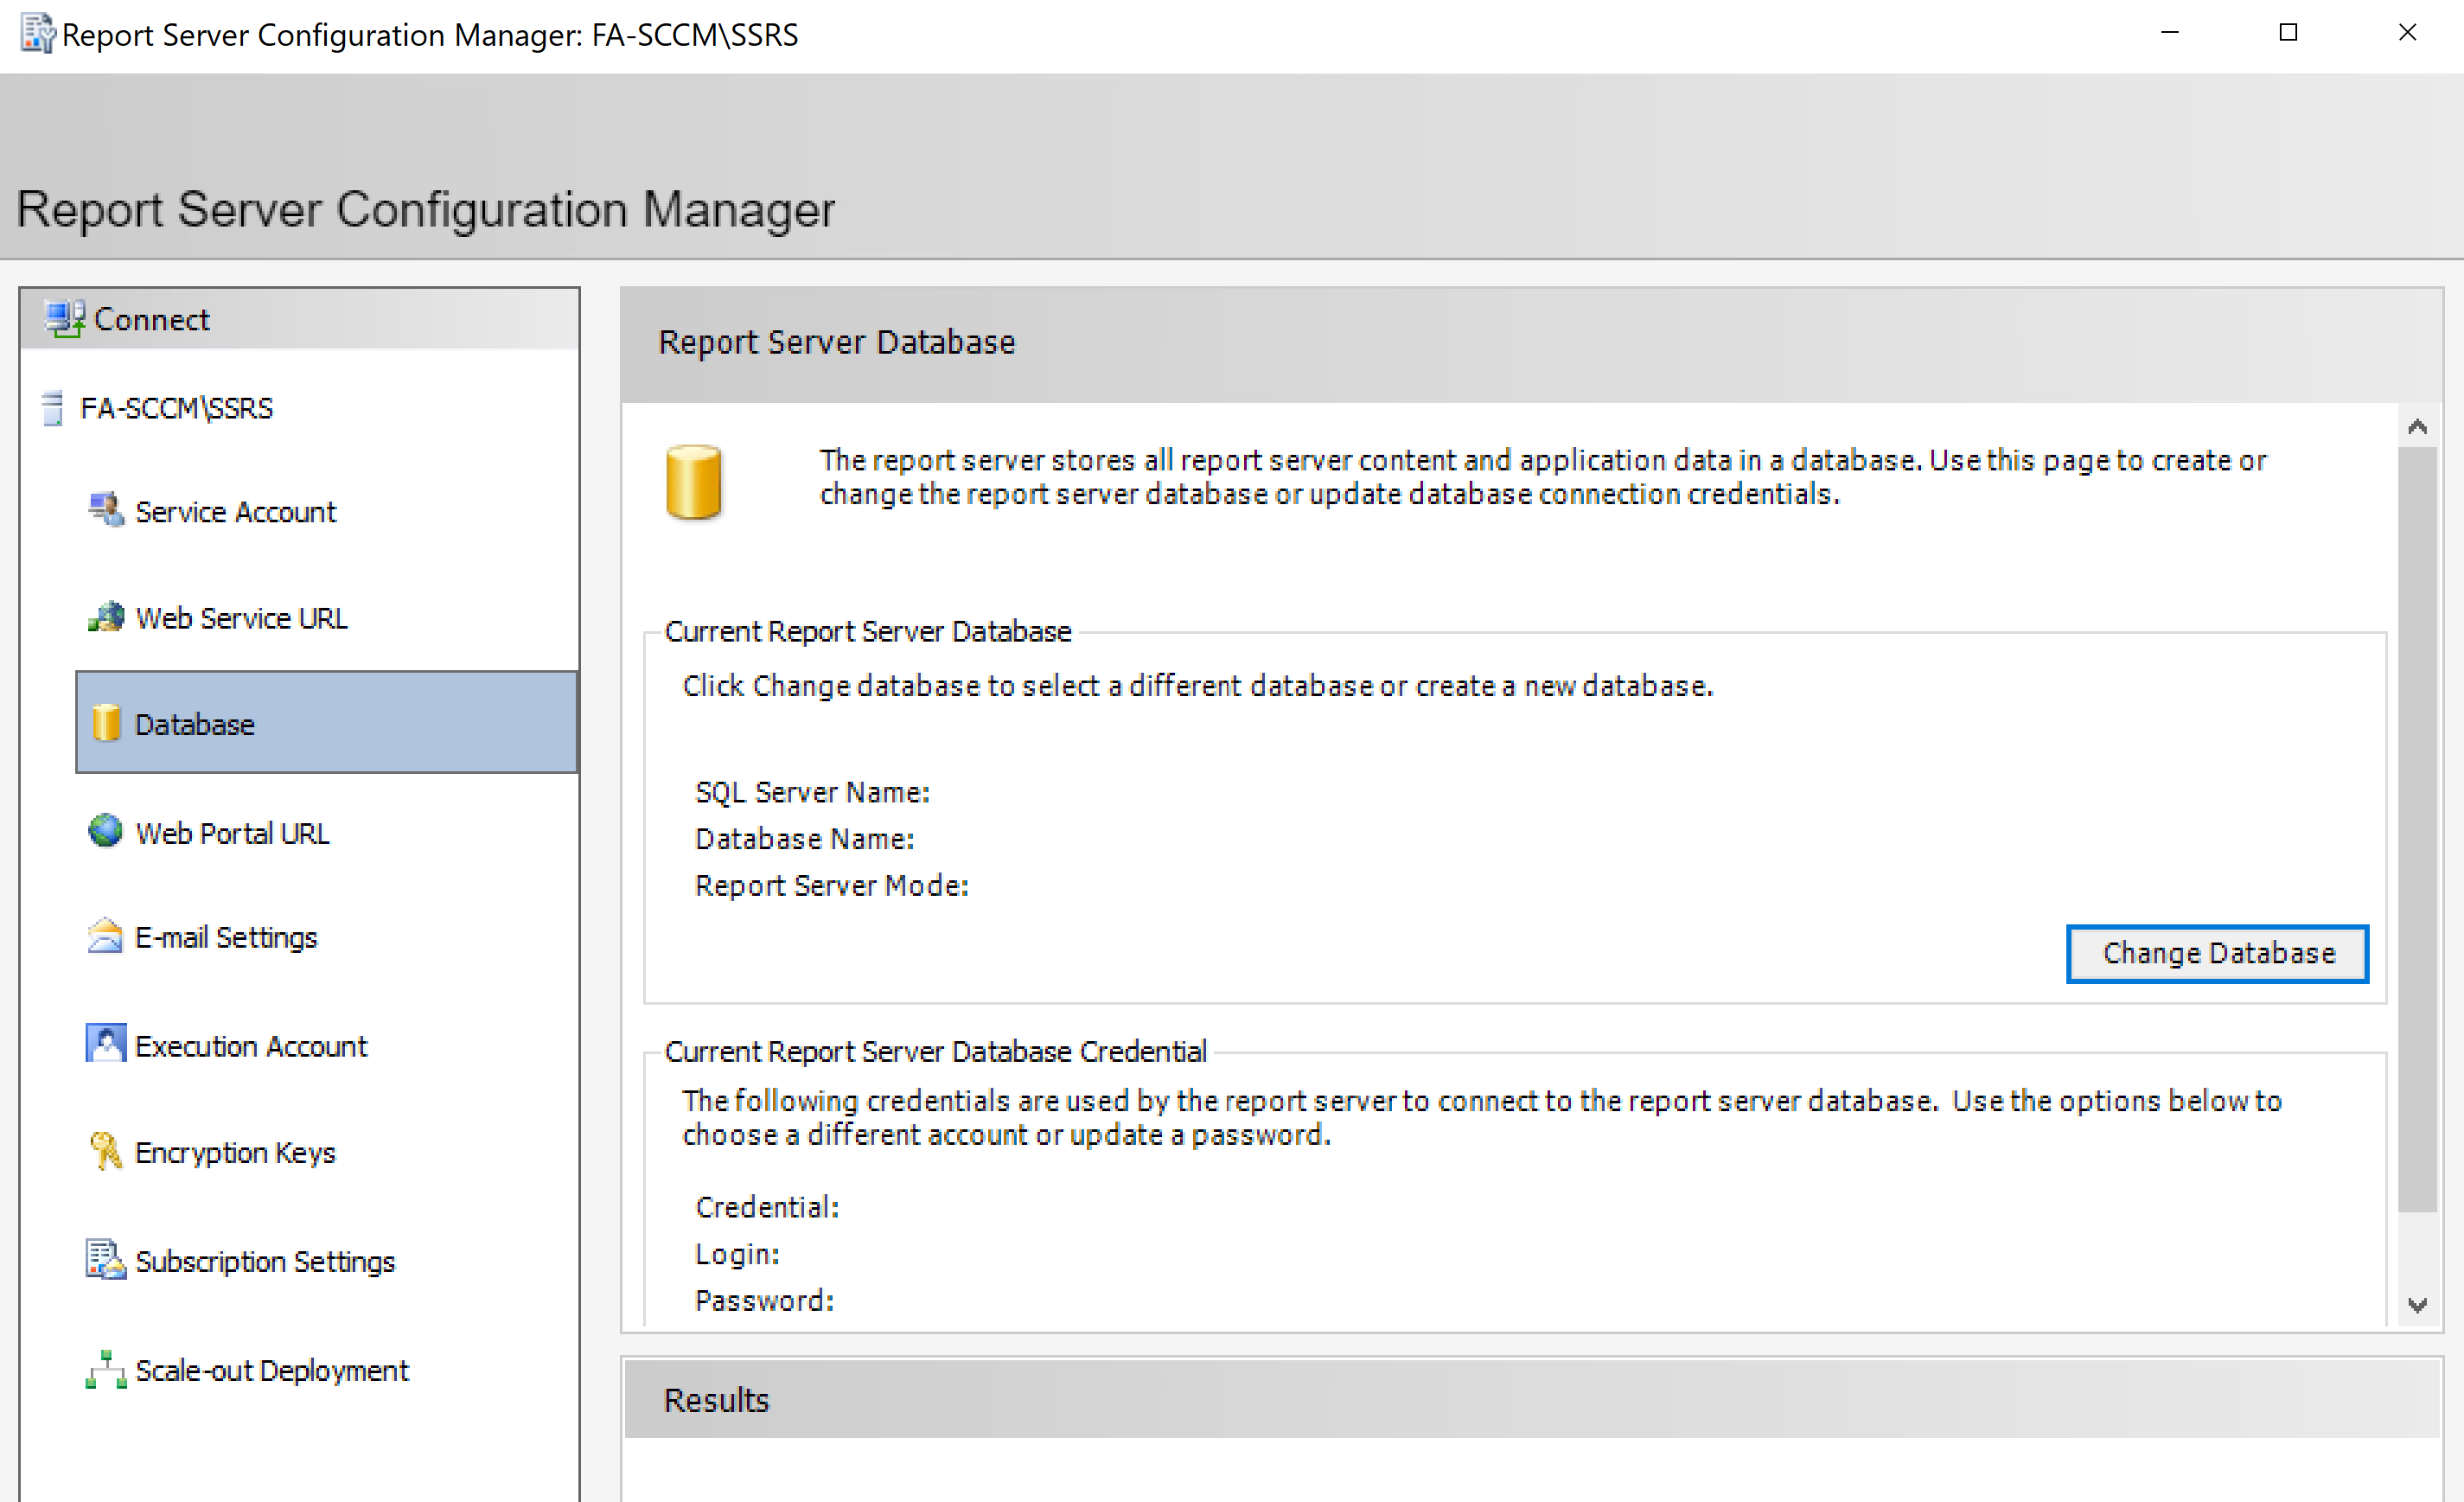Click the Connect server icon
2464x1502 pixels.
[x=65, y=319]
